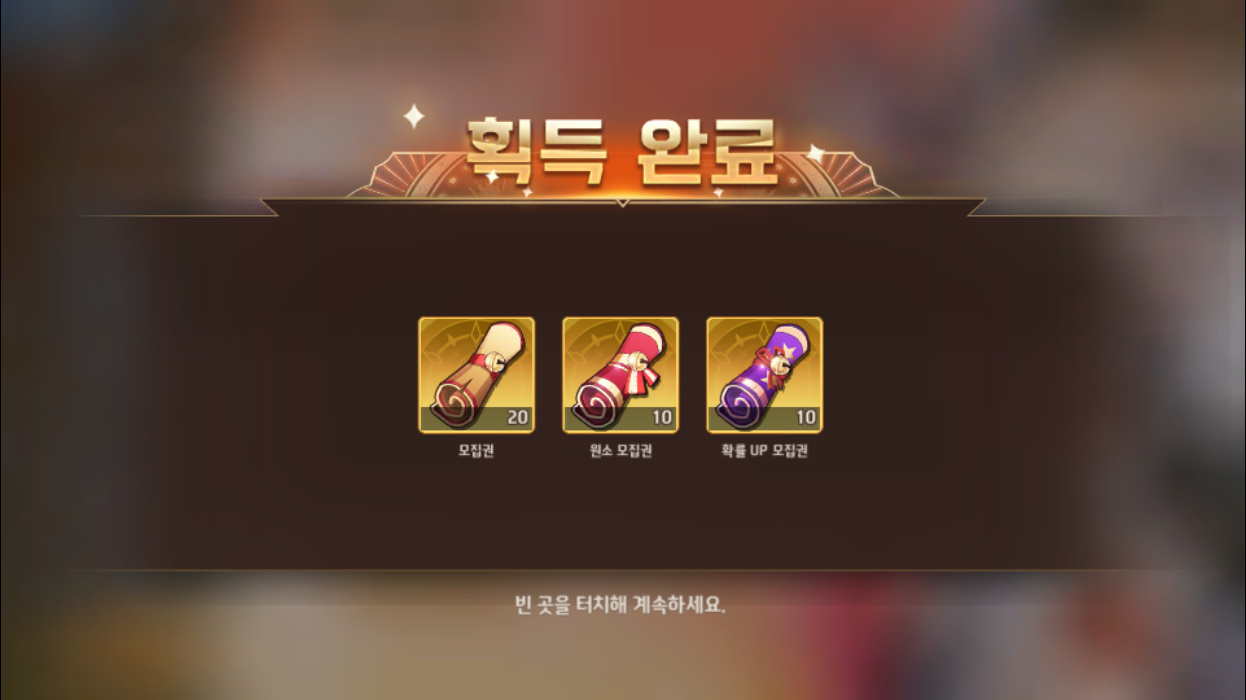
Task: Tap the tan 모집권 scroll icon
Action: point(476,375)
